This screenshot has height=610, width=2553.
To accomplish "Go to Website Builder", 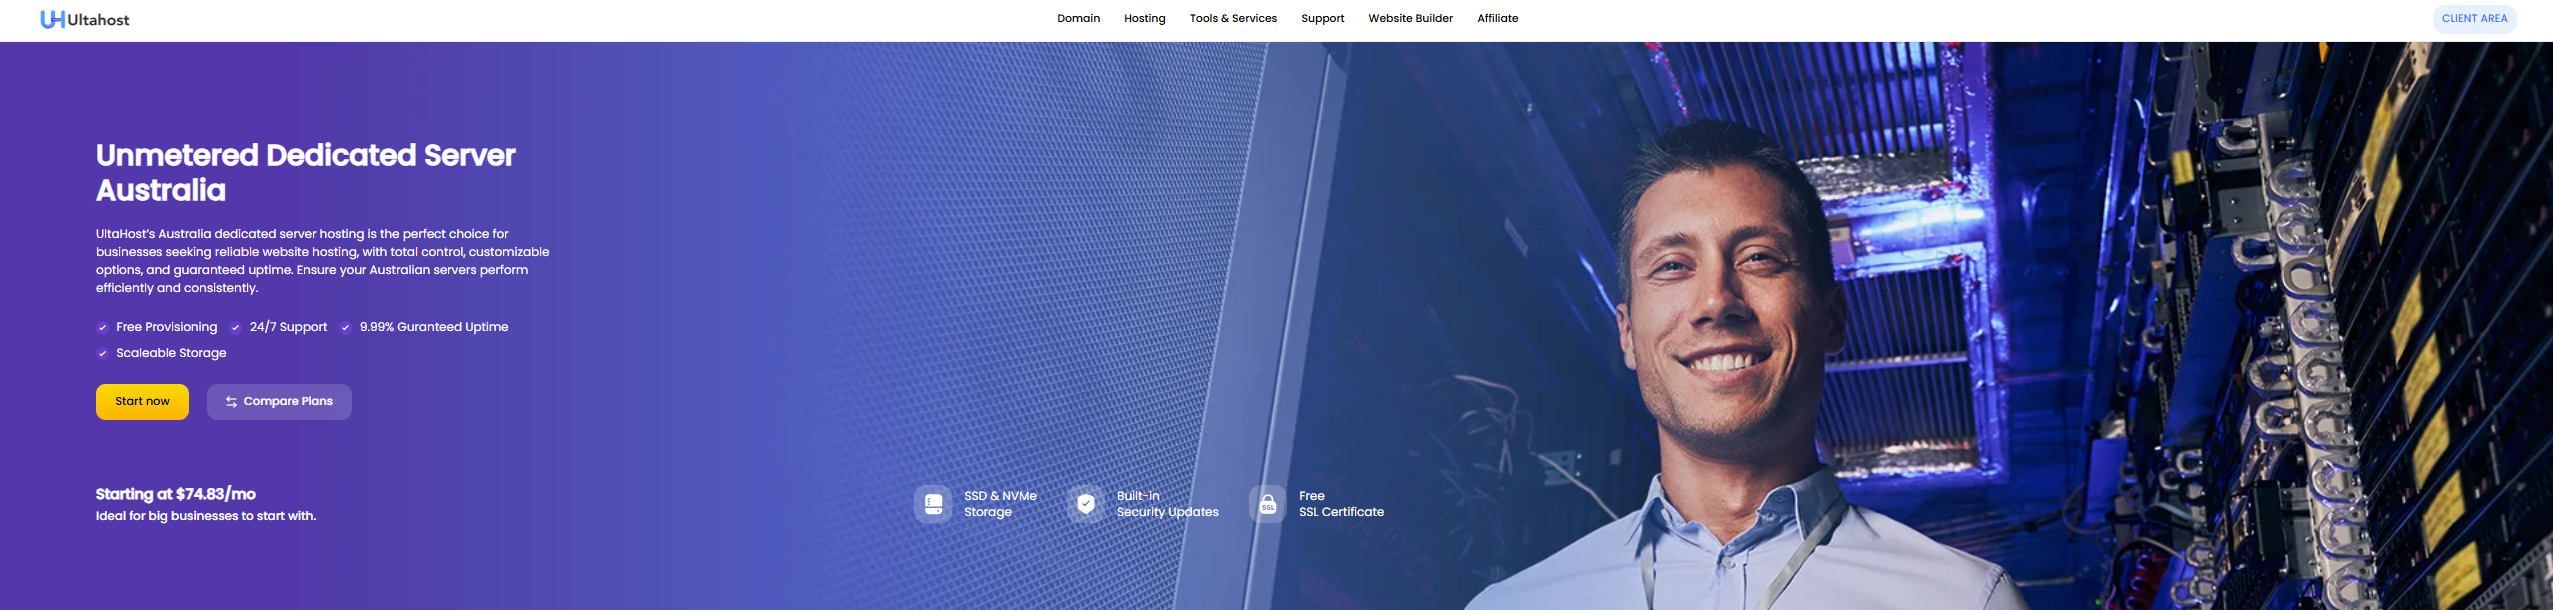I will click(1410, 18).
